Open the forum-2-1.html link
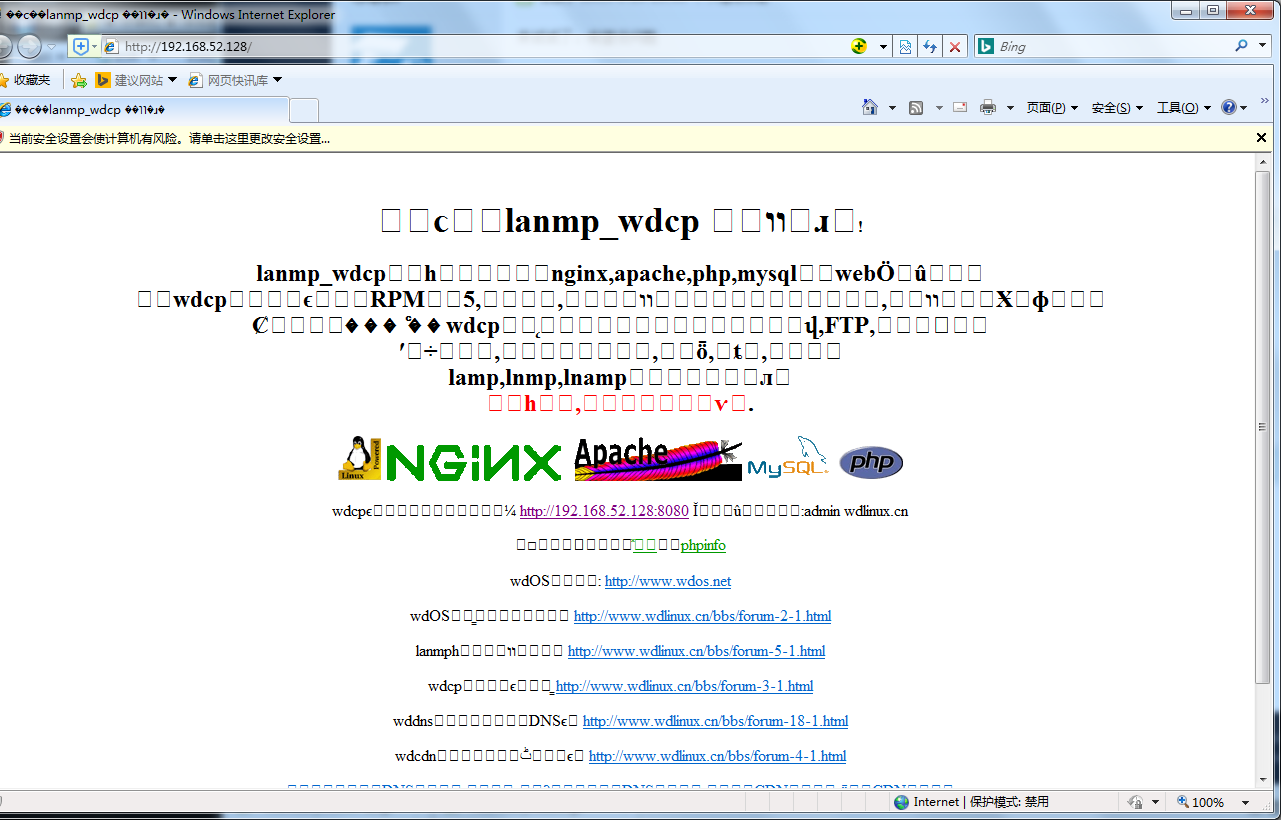The height and width of the screenshot is (820, 1281). (x=702, y=616)
